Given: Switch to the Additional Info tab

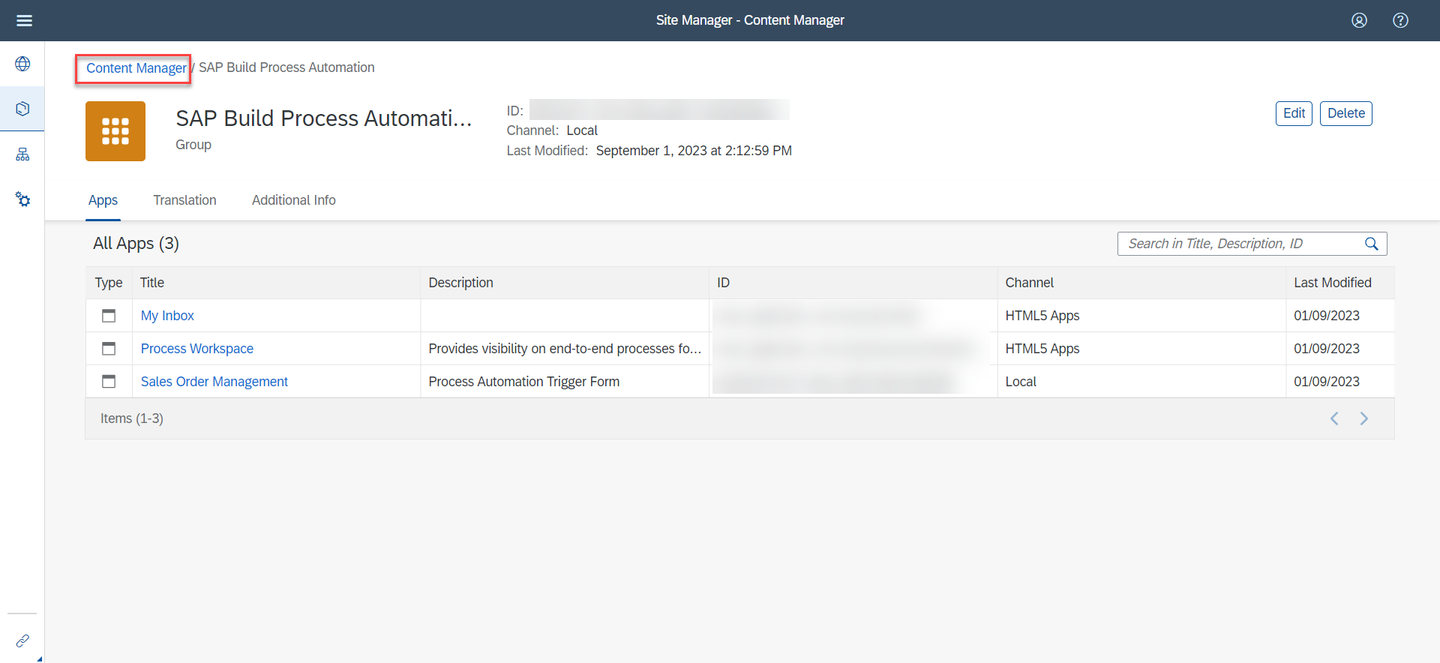Looking at the screenshot, I should (294, 200).
